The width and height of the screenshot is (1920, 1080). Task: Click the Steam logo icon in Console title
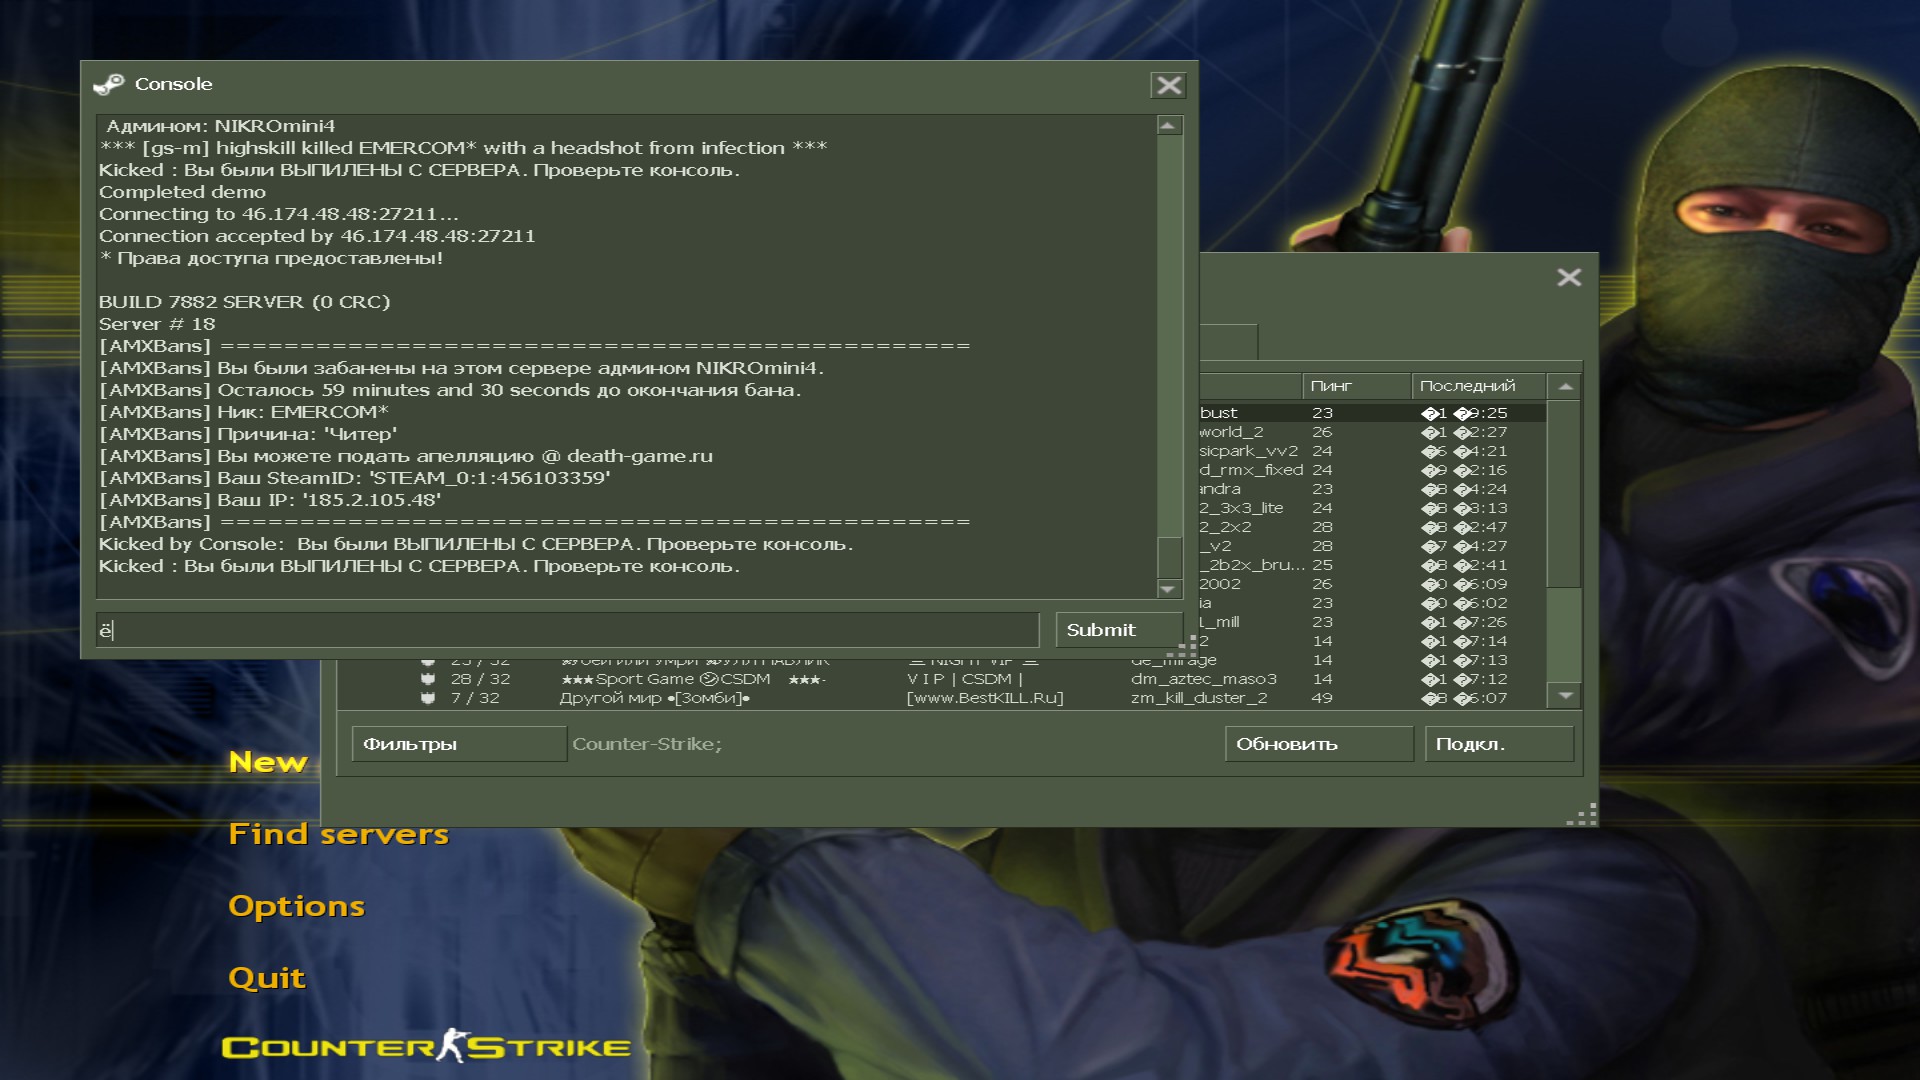[108, 84]
